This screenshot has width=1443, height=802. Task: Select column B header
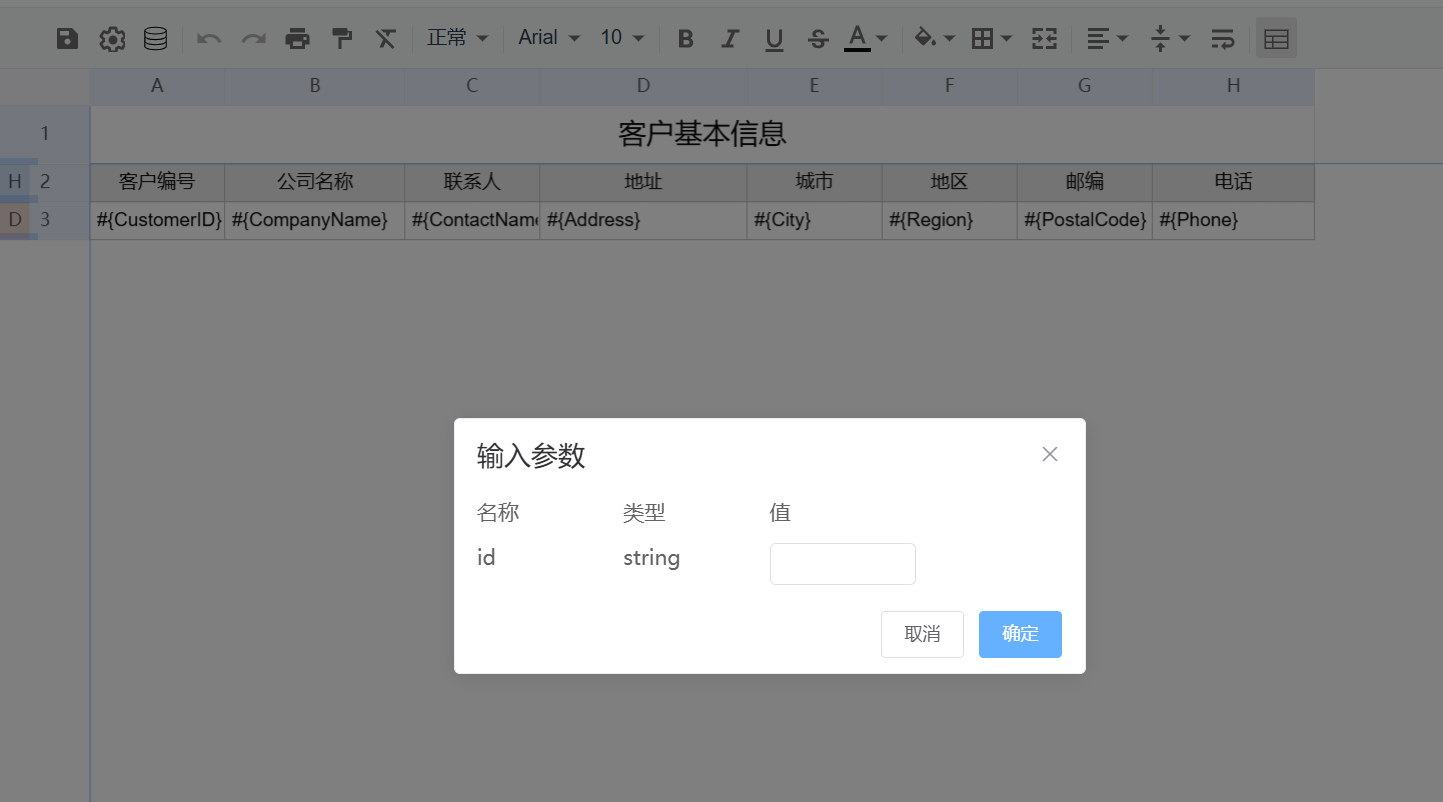click(315, 86)
